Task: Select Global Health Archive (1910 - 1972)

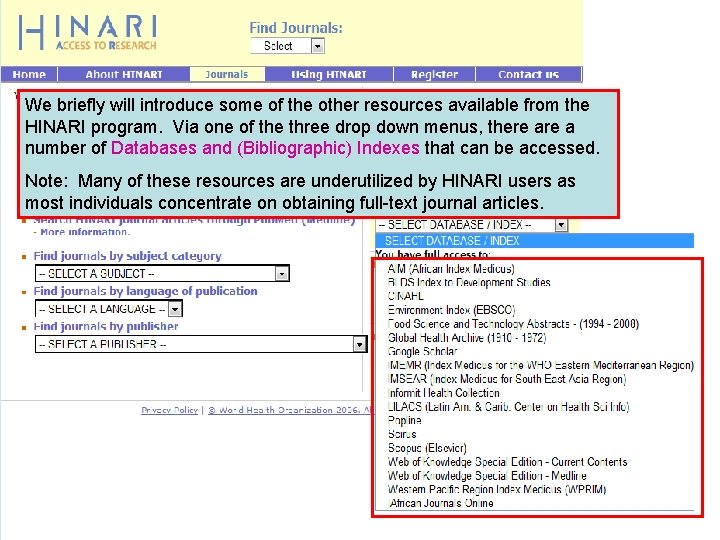Action: (467, 338)
